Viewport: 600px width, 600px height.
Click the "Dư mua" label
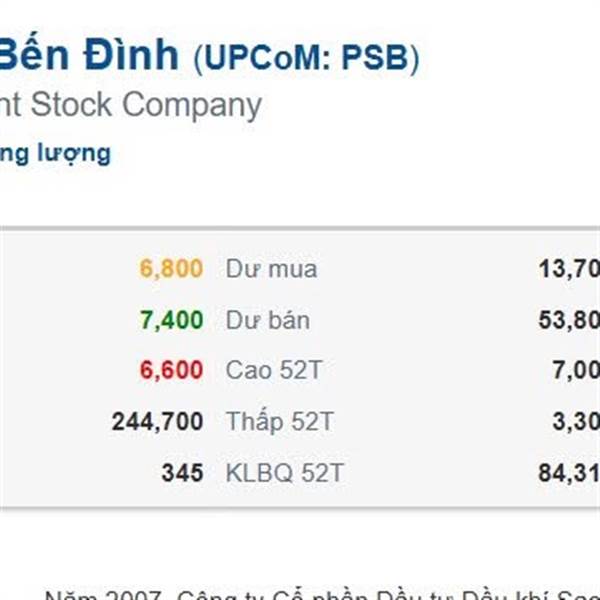271,269
